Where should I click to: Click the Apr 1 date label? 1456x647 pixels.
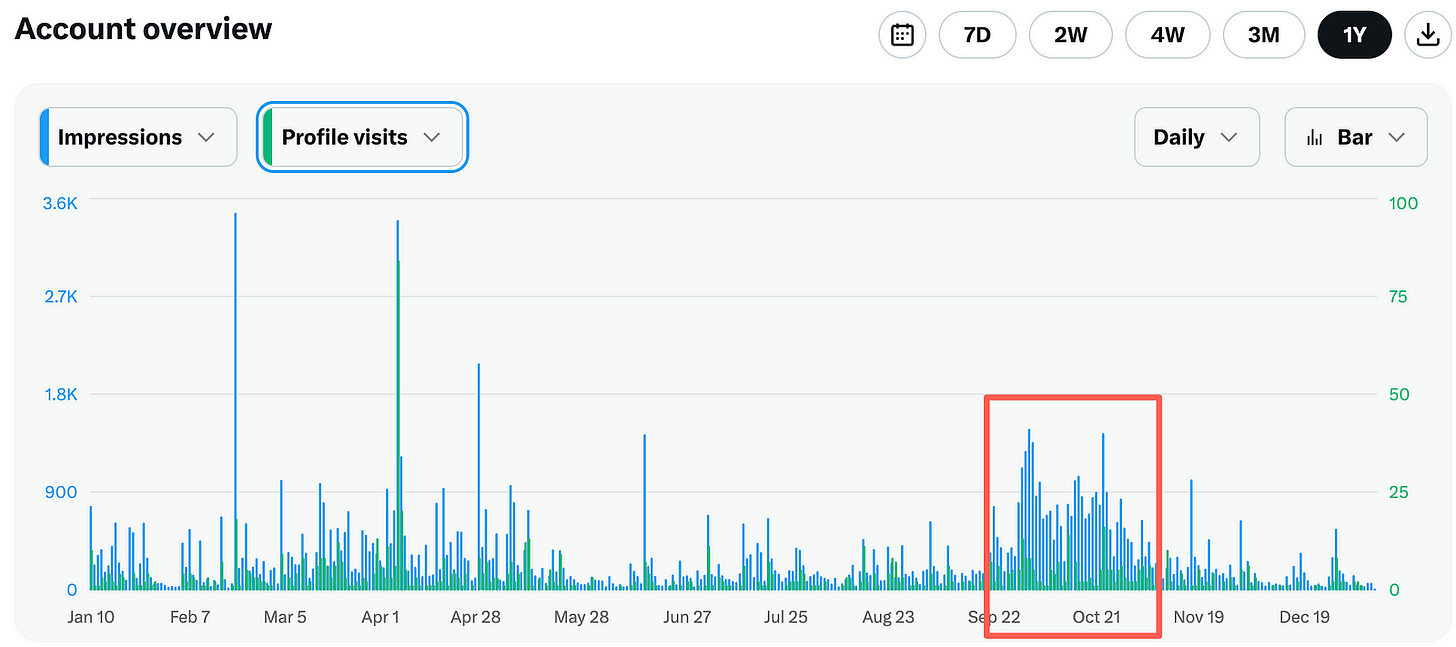(380, 617)
